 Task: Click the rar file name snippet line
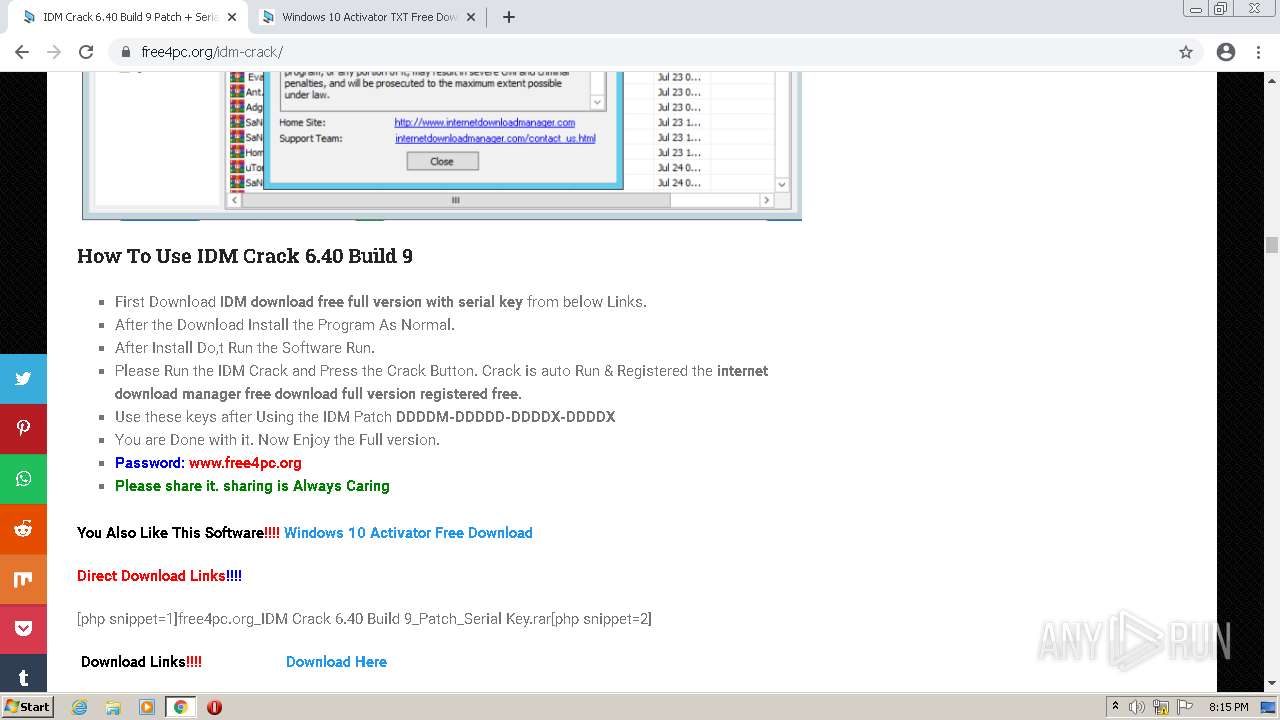pos(364,619)
